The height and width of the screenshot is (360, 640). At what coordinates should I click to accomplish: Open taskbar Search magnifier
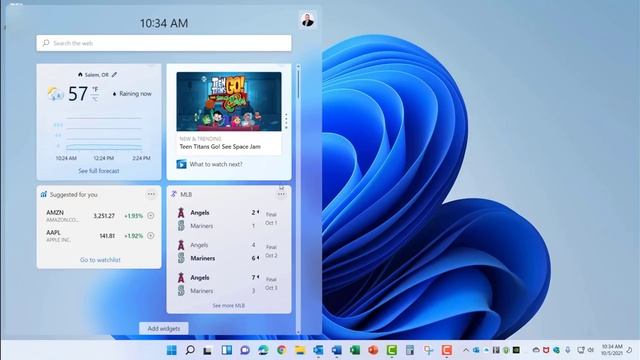190,350
